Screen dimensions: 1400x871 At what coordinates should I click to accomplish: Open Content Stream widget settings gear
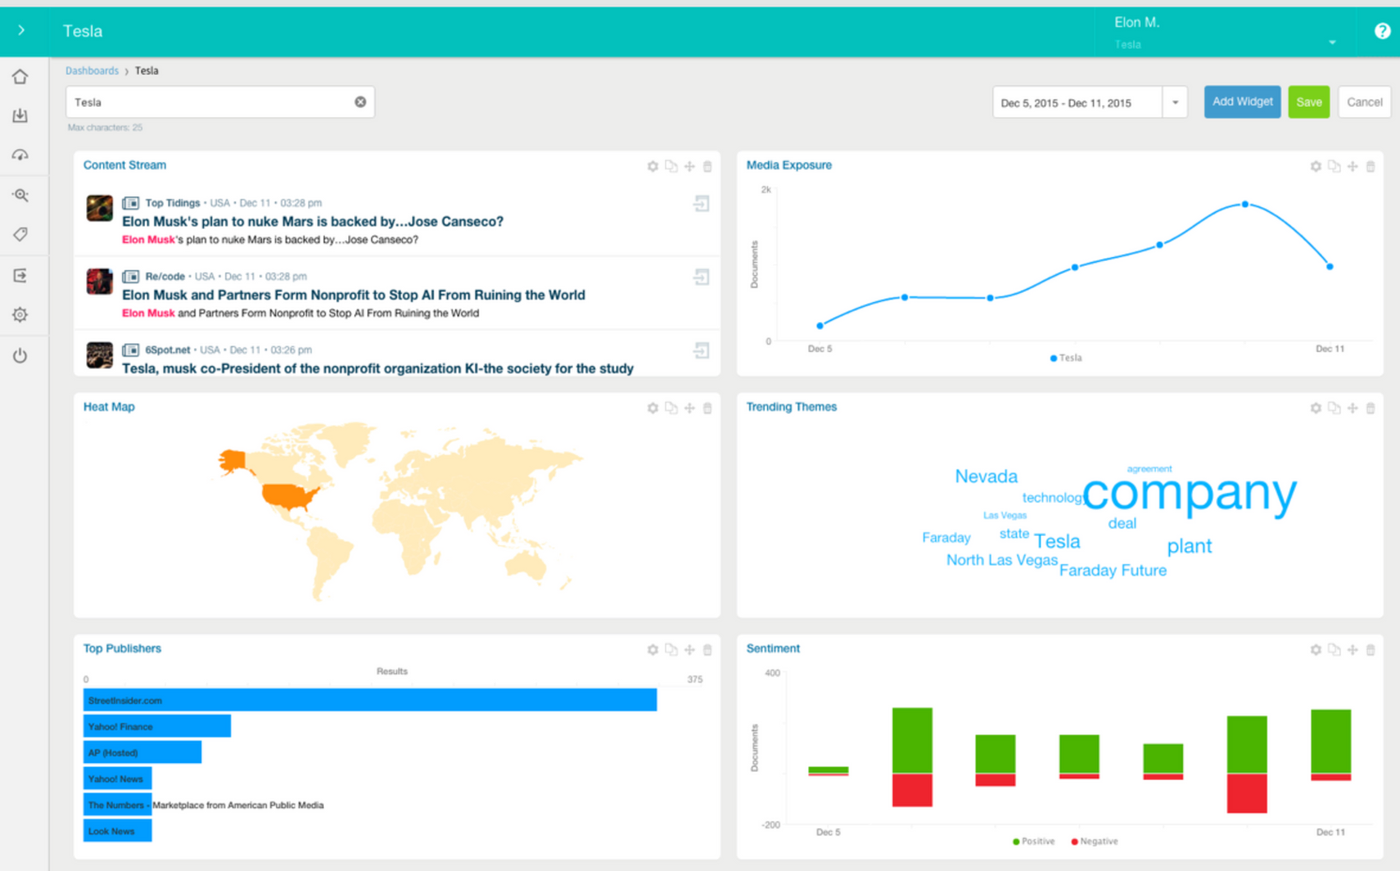click(653, 166)
